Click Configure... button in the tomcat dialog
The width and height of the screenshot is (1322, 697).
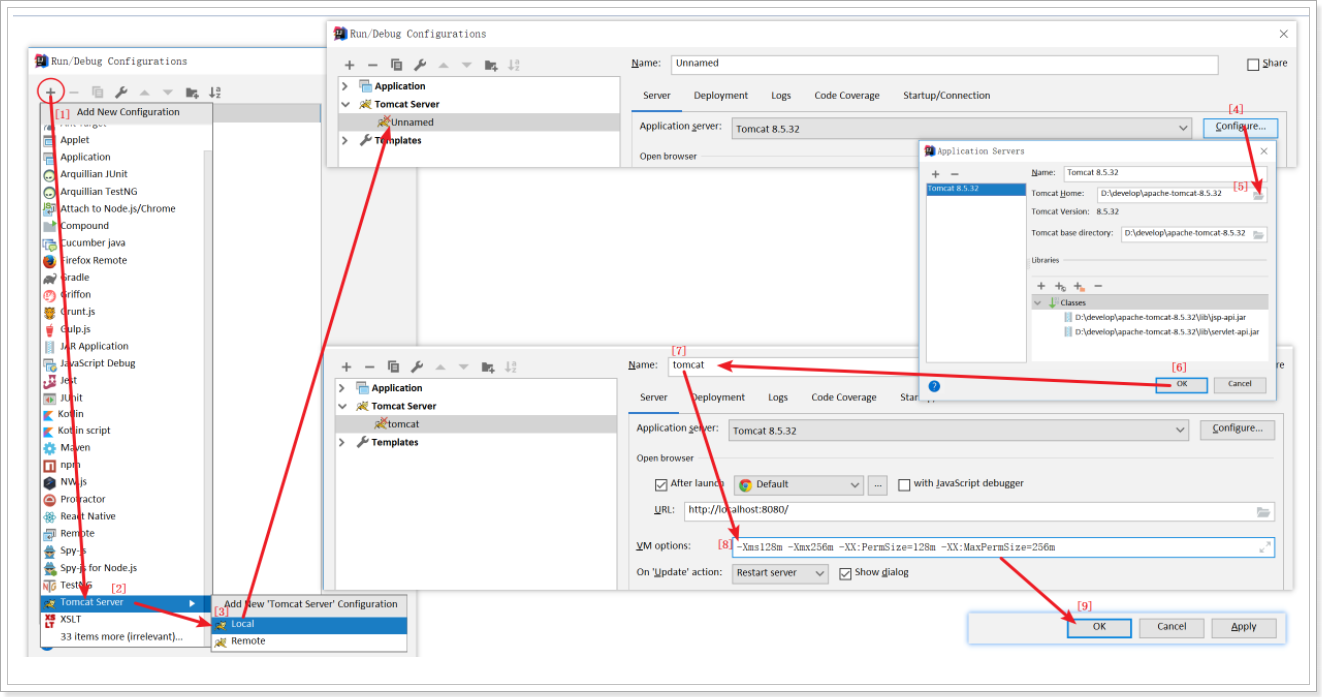1238,429
